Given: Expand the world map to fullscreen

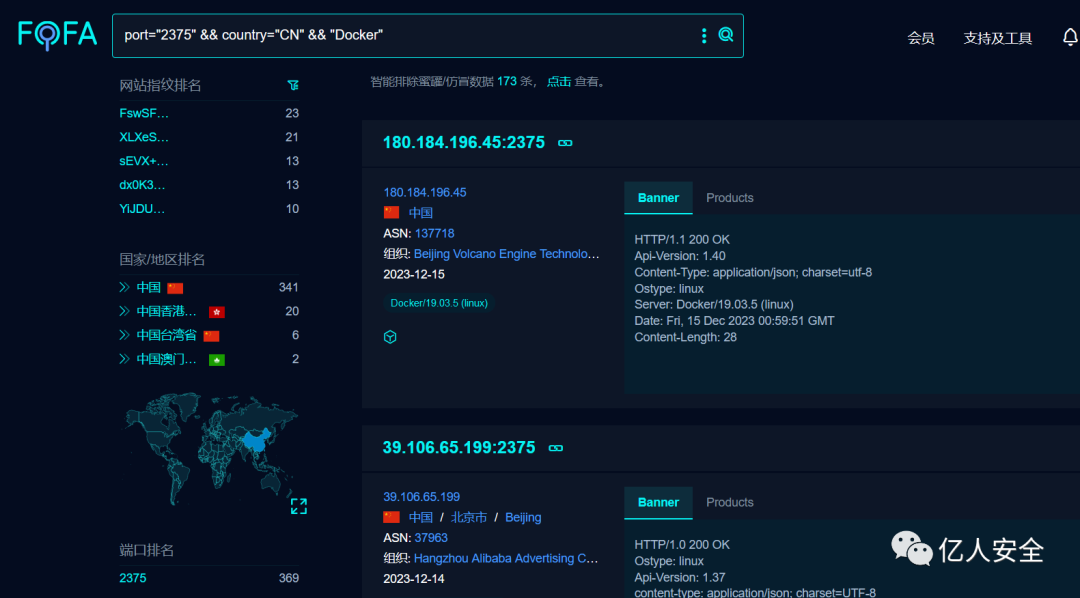Looking at the screenshot, I should point(298,506).
